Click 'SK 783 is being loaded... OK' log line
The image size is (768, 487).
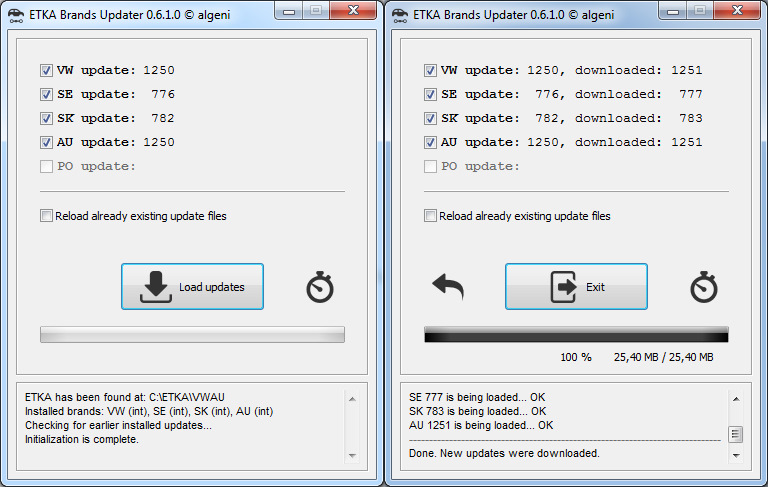pyautogui.click(x=478, y=412)
